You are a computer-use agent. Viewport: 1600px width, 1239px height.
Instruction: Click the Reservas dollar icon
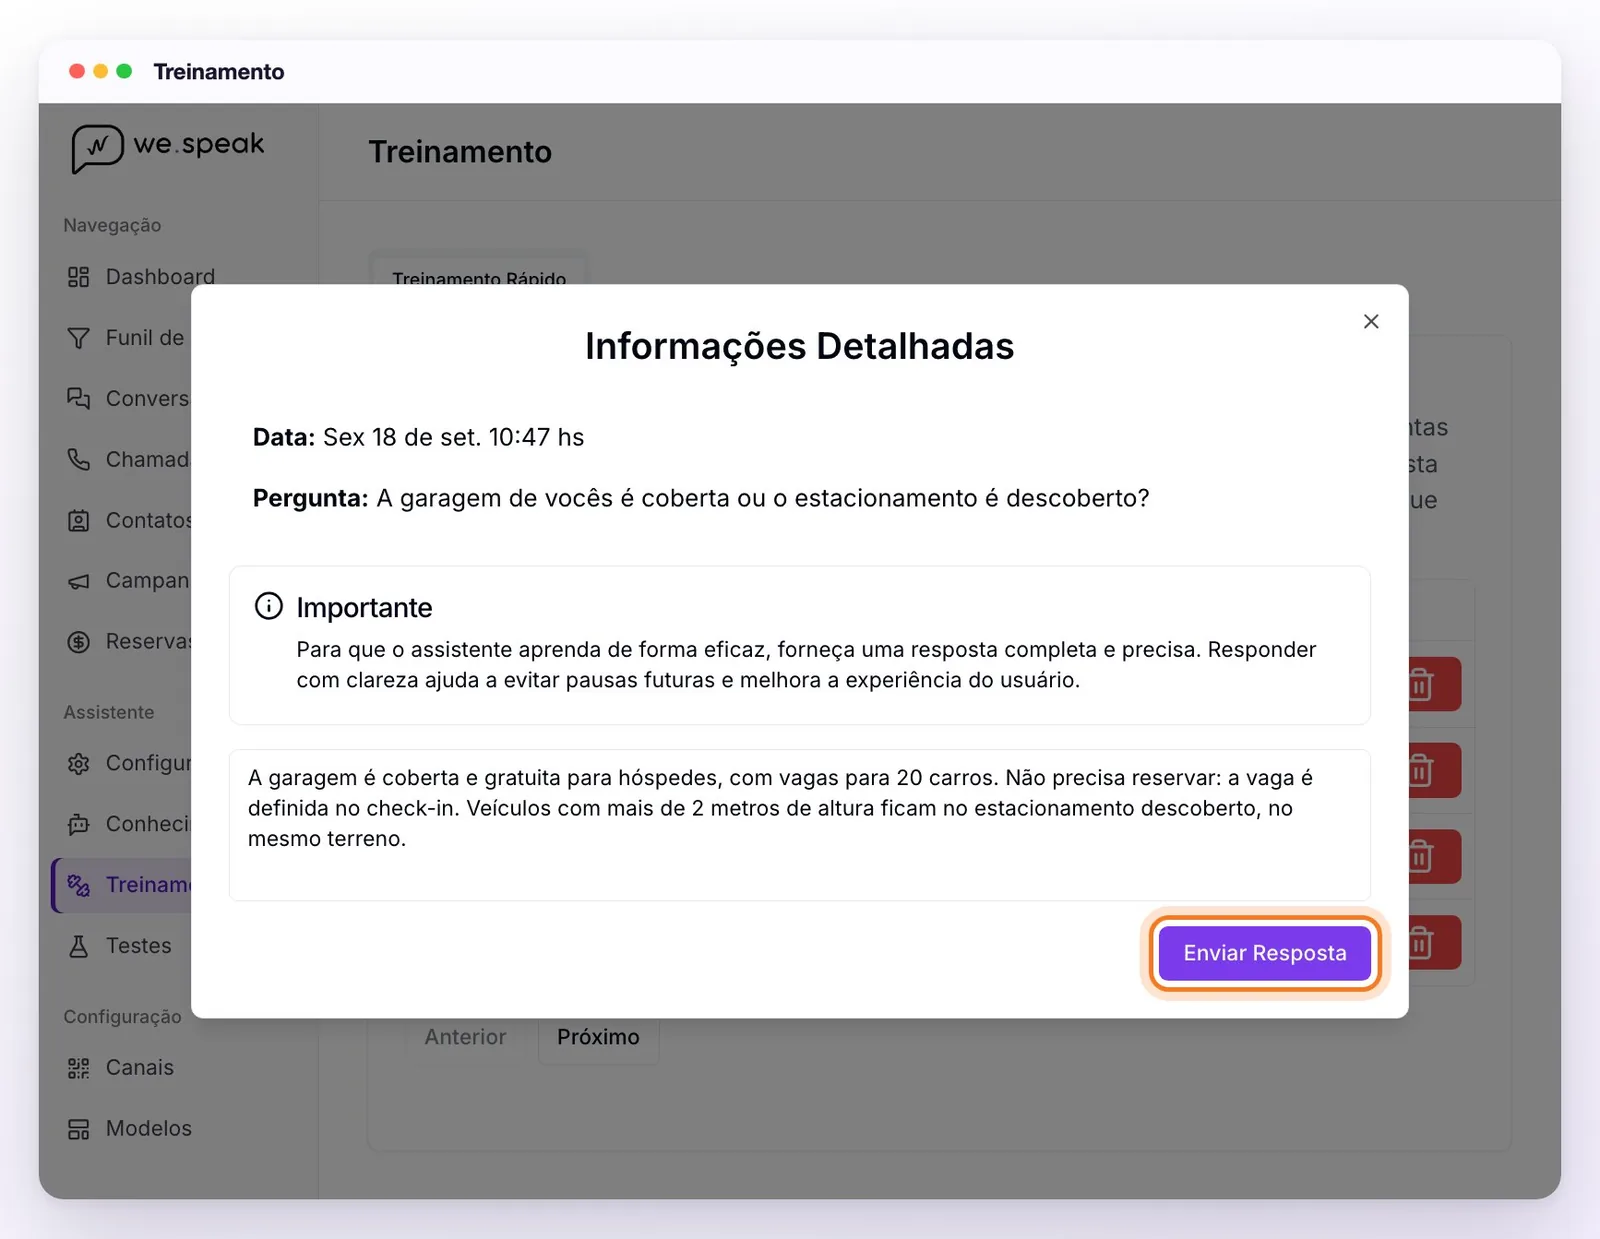point(78,642)
